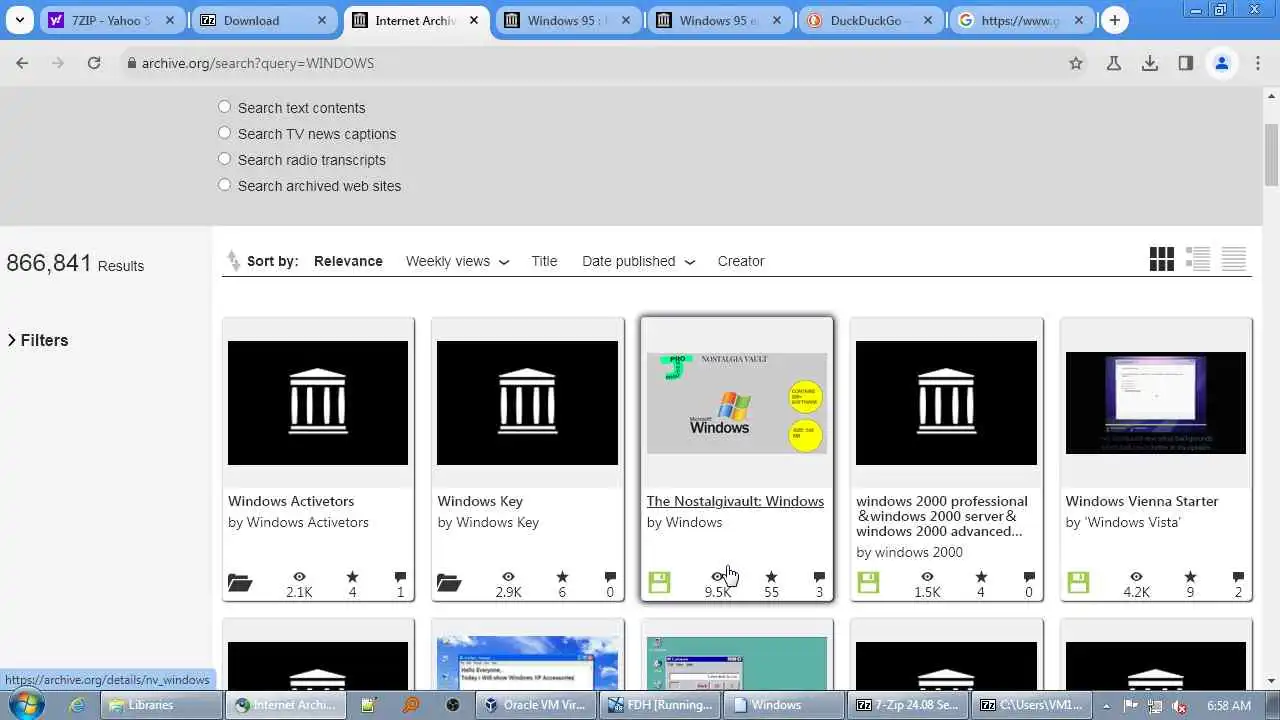Click the taskbar clock showing 6:58 AM
Image resolution: width=1280 pixels, height=720 pixels.
point(1229,706)
